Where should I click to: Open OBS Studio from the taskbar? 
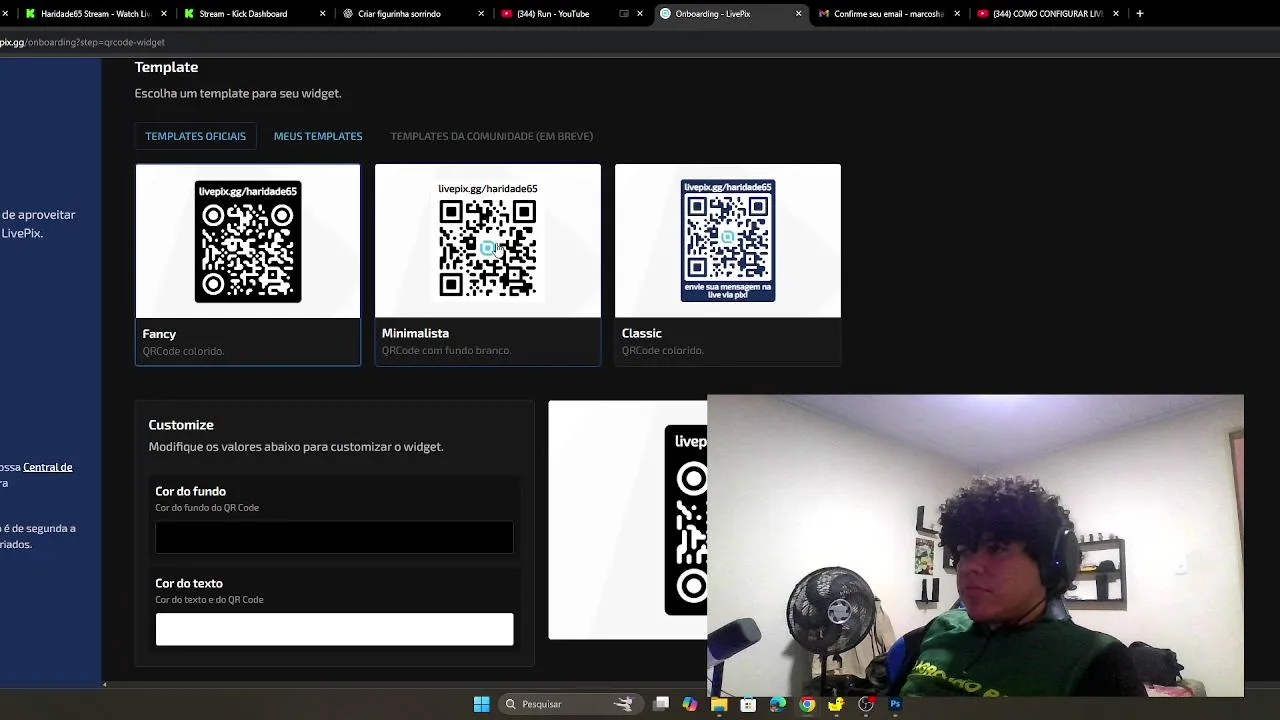coord(866,704)
